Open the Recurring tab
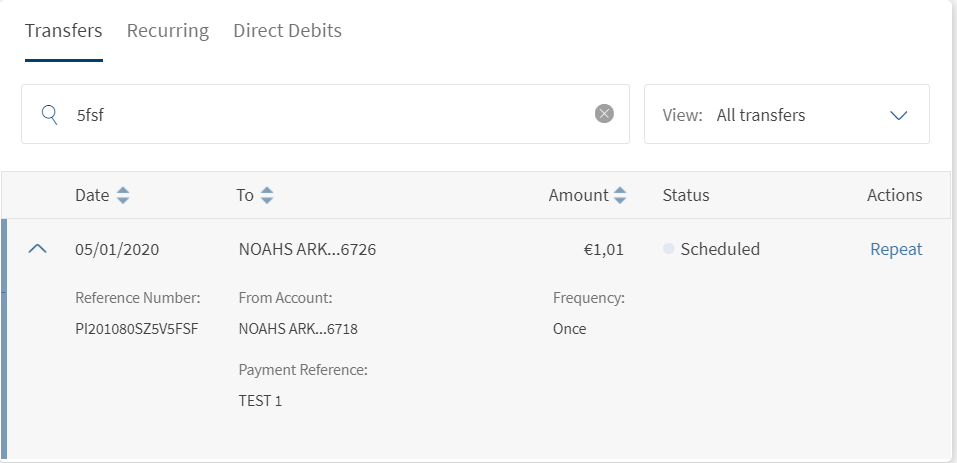 coord(168,31)
